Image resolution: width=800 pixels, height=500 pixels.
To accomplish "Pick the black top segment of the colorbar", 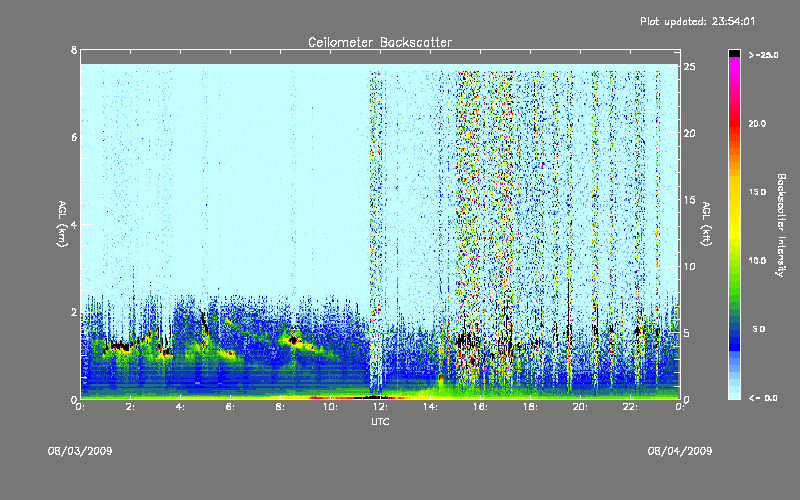I will [734, 53].
